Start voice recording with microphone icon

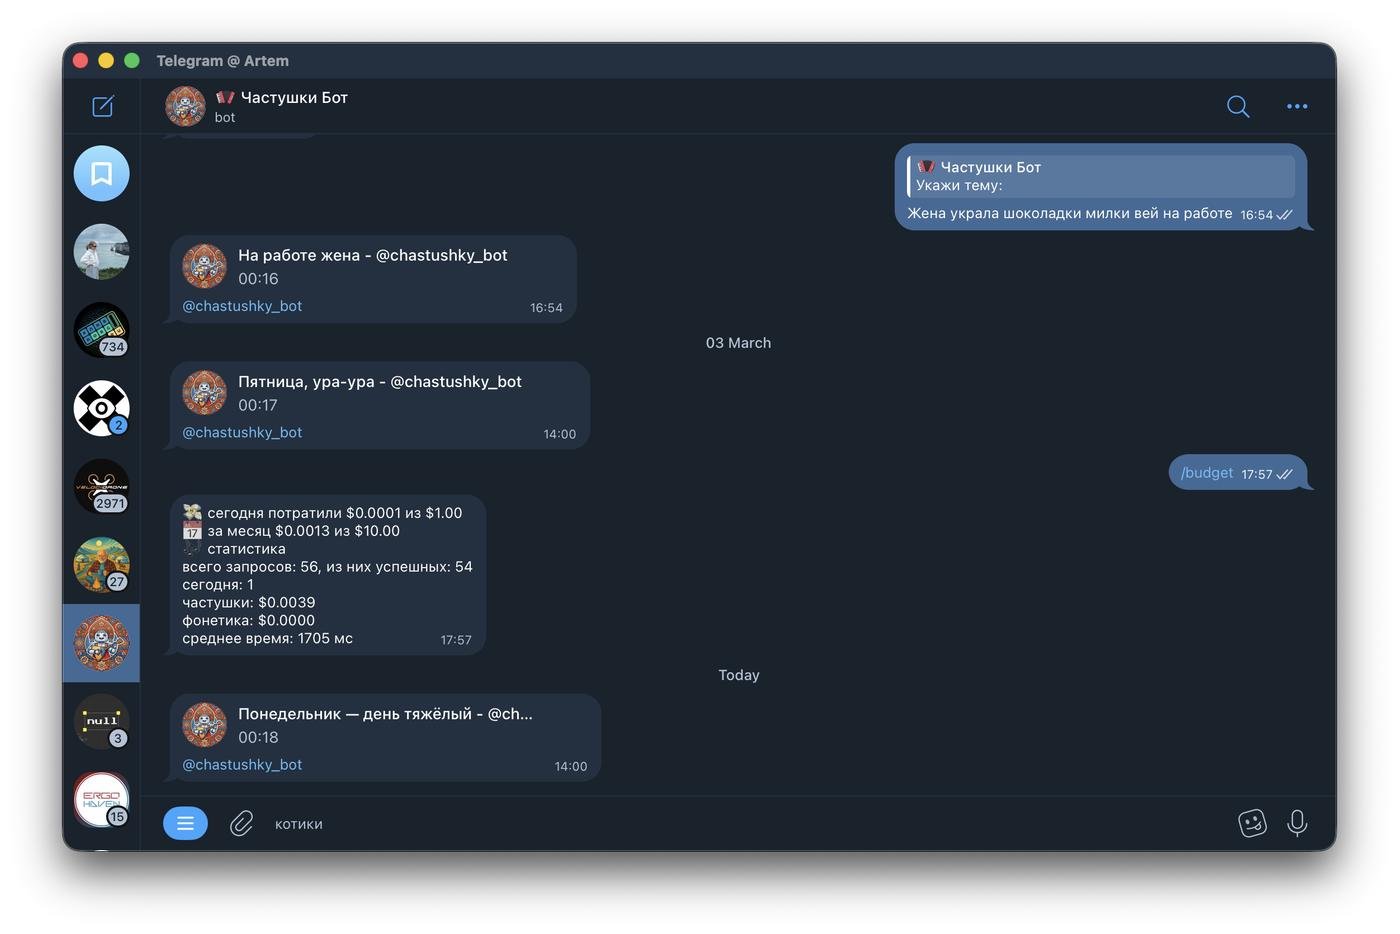[x=1297, y=823]
